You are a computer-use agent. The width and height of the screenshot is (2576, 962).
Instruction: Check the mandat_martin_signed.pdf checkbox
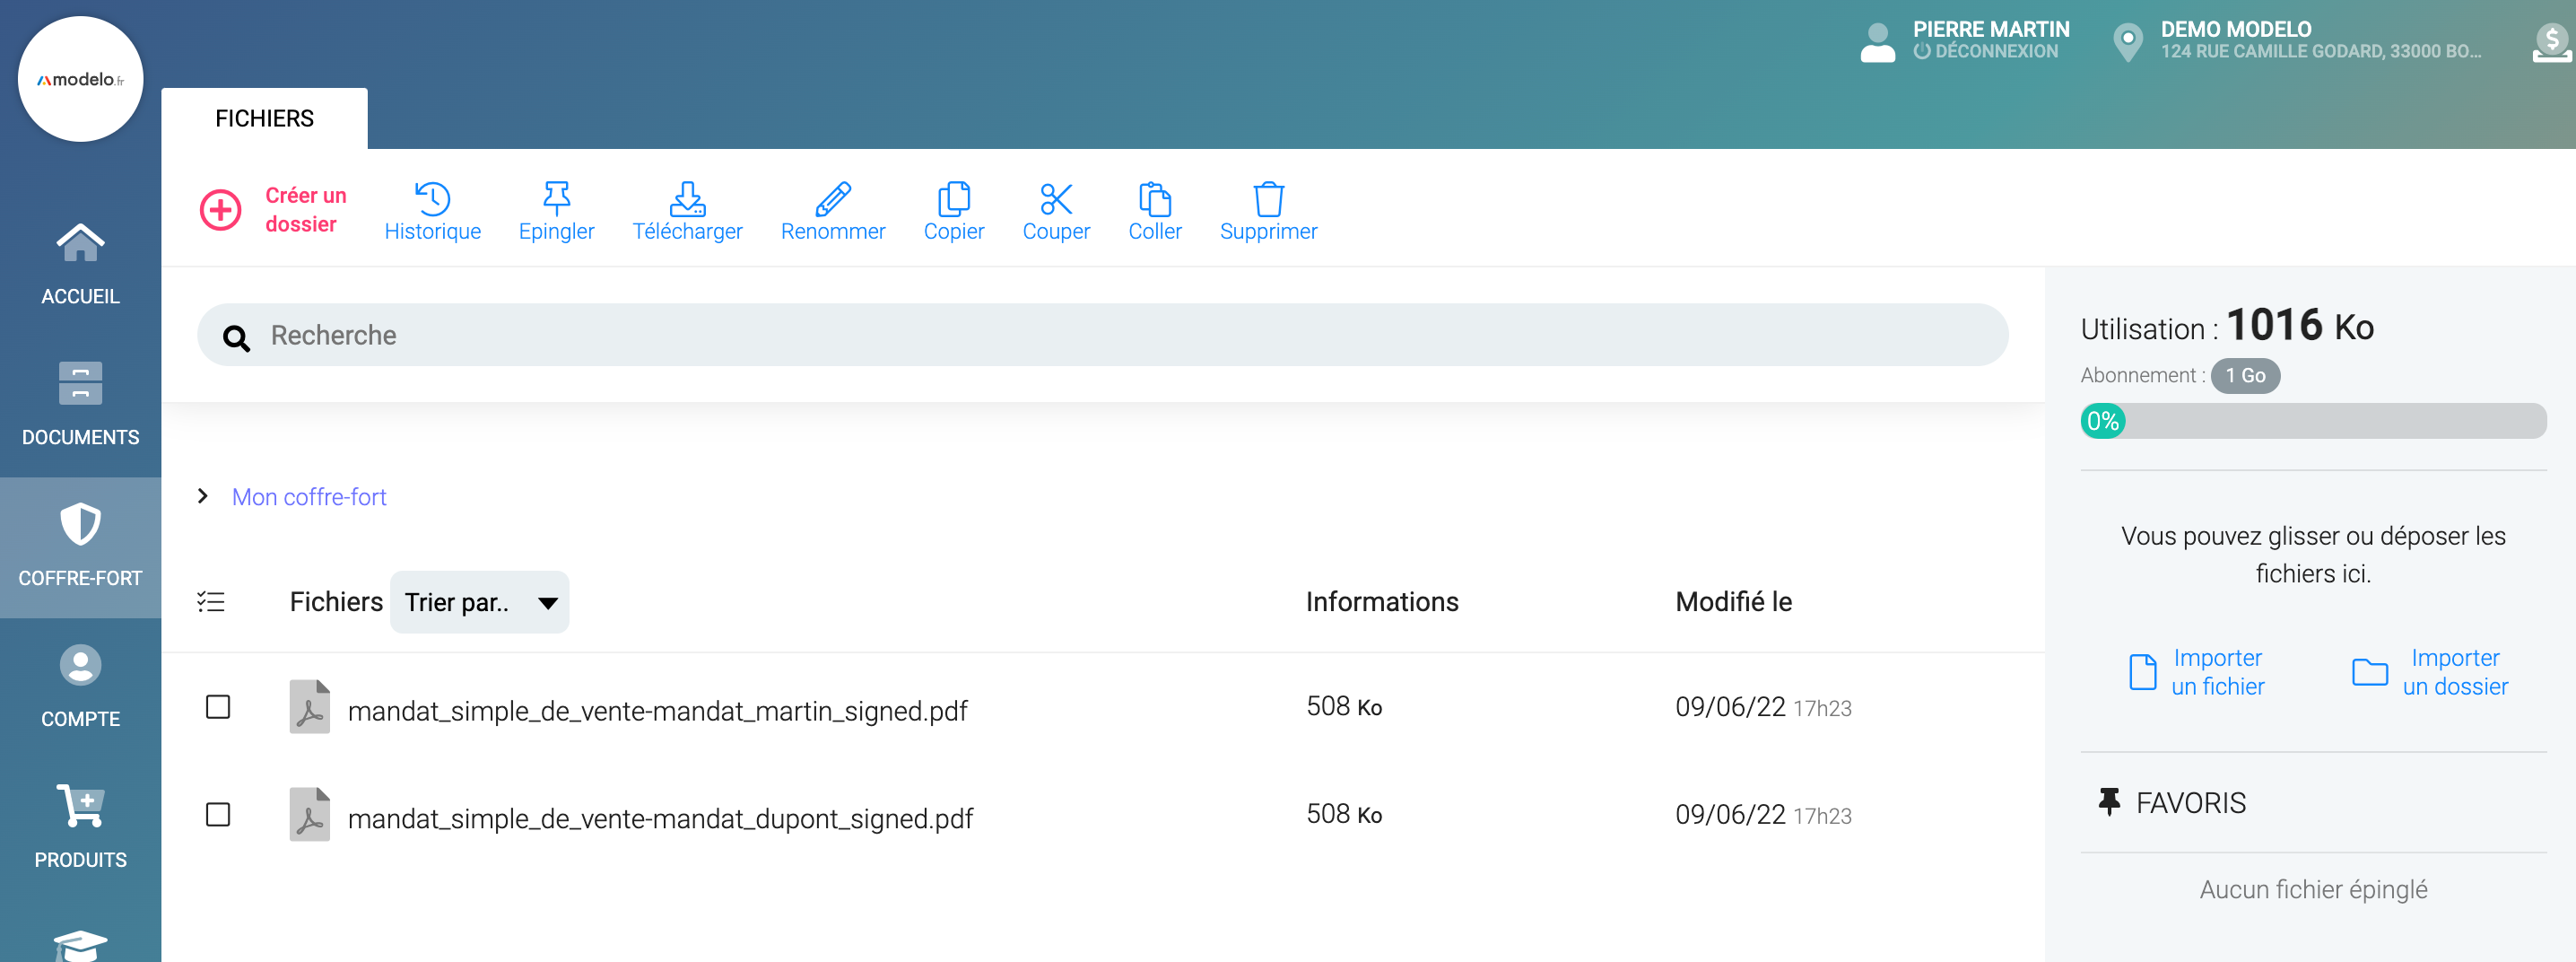coord(218,707)
